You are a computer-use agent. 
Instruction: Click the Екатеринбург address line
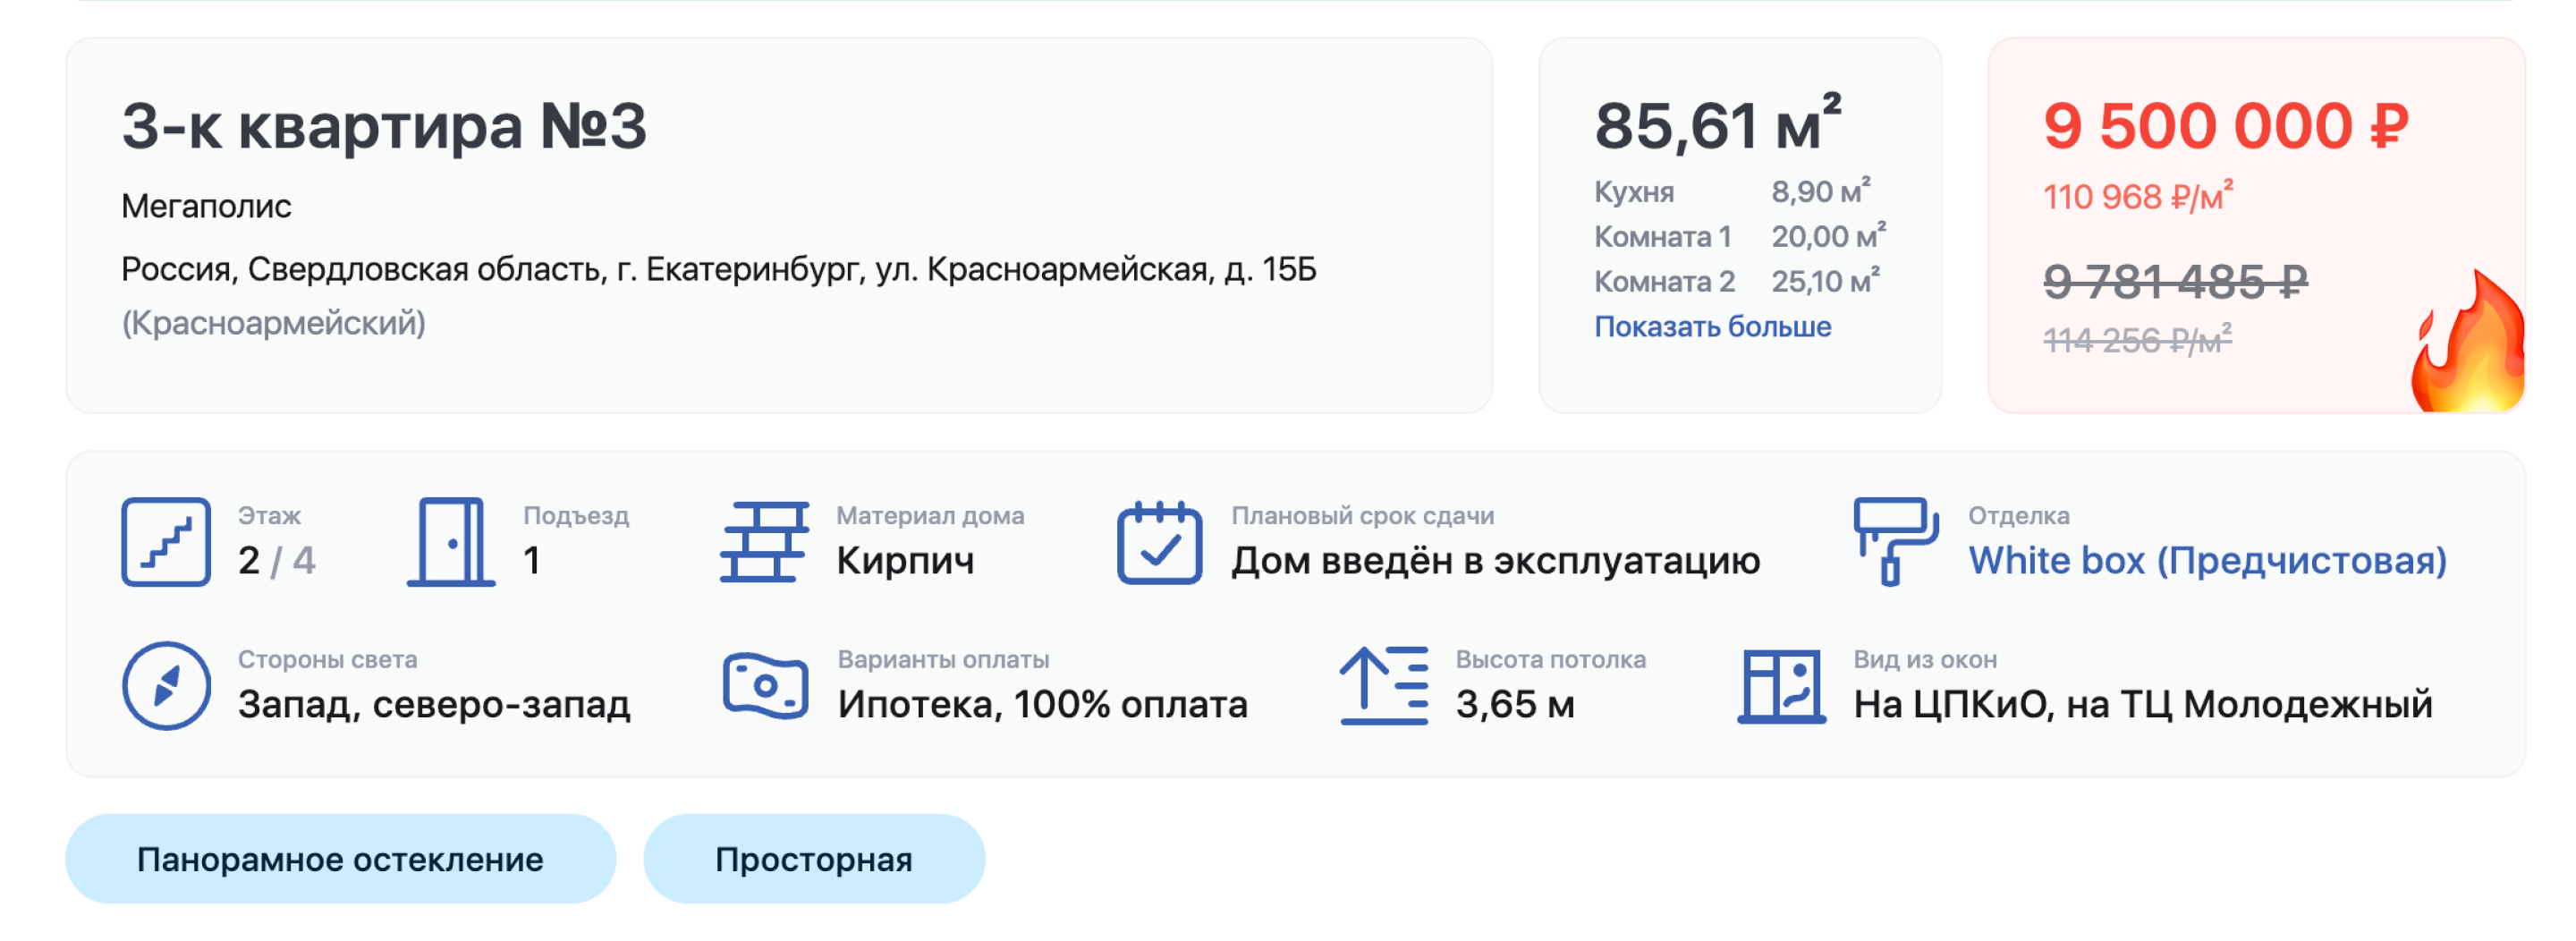(718, 269)
